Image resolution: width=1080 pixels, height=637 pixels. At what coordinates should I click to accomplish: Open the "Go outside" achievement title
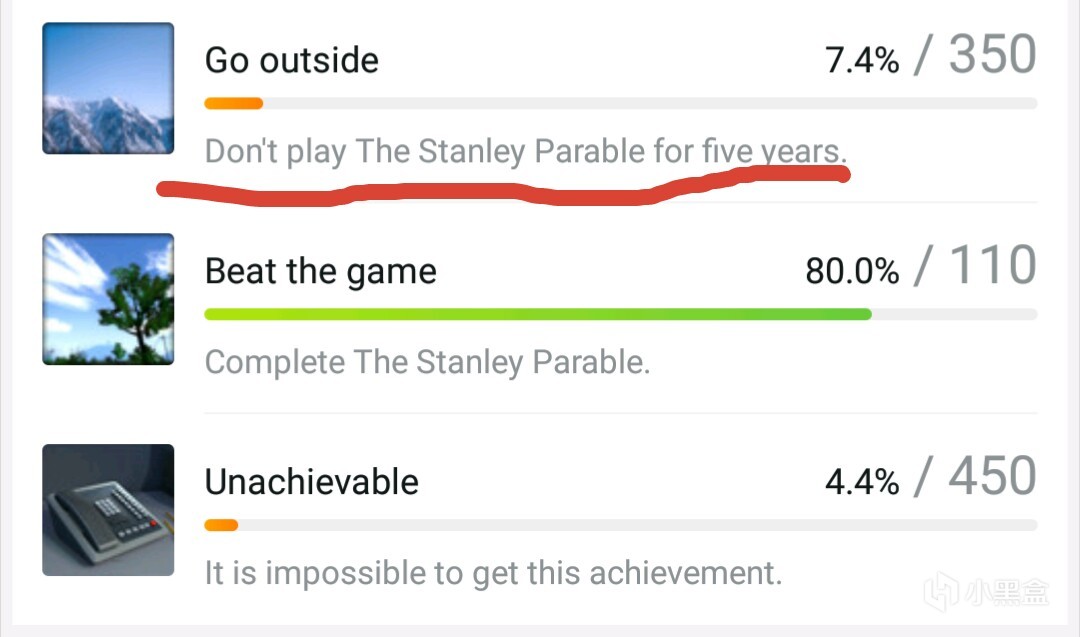(291, 60)
